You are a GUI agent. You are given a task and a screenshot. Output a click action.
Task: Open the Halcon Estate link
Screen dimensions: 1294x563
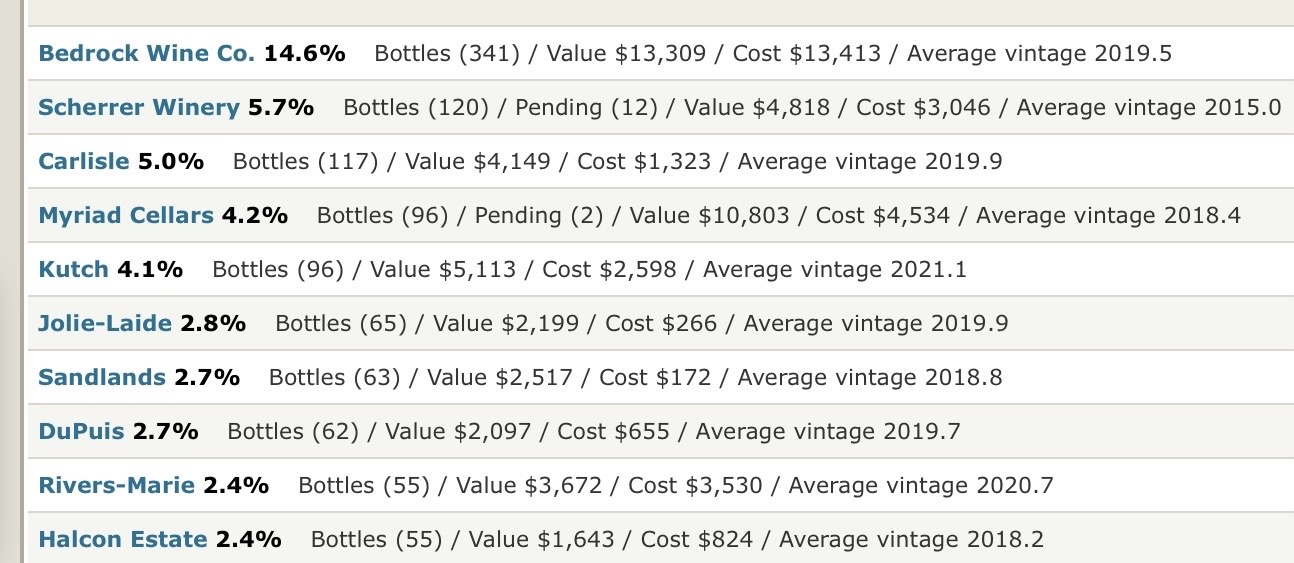click(x=122, y=540)
